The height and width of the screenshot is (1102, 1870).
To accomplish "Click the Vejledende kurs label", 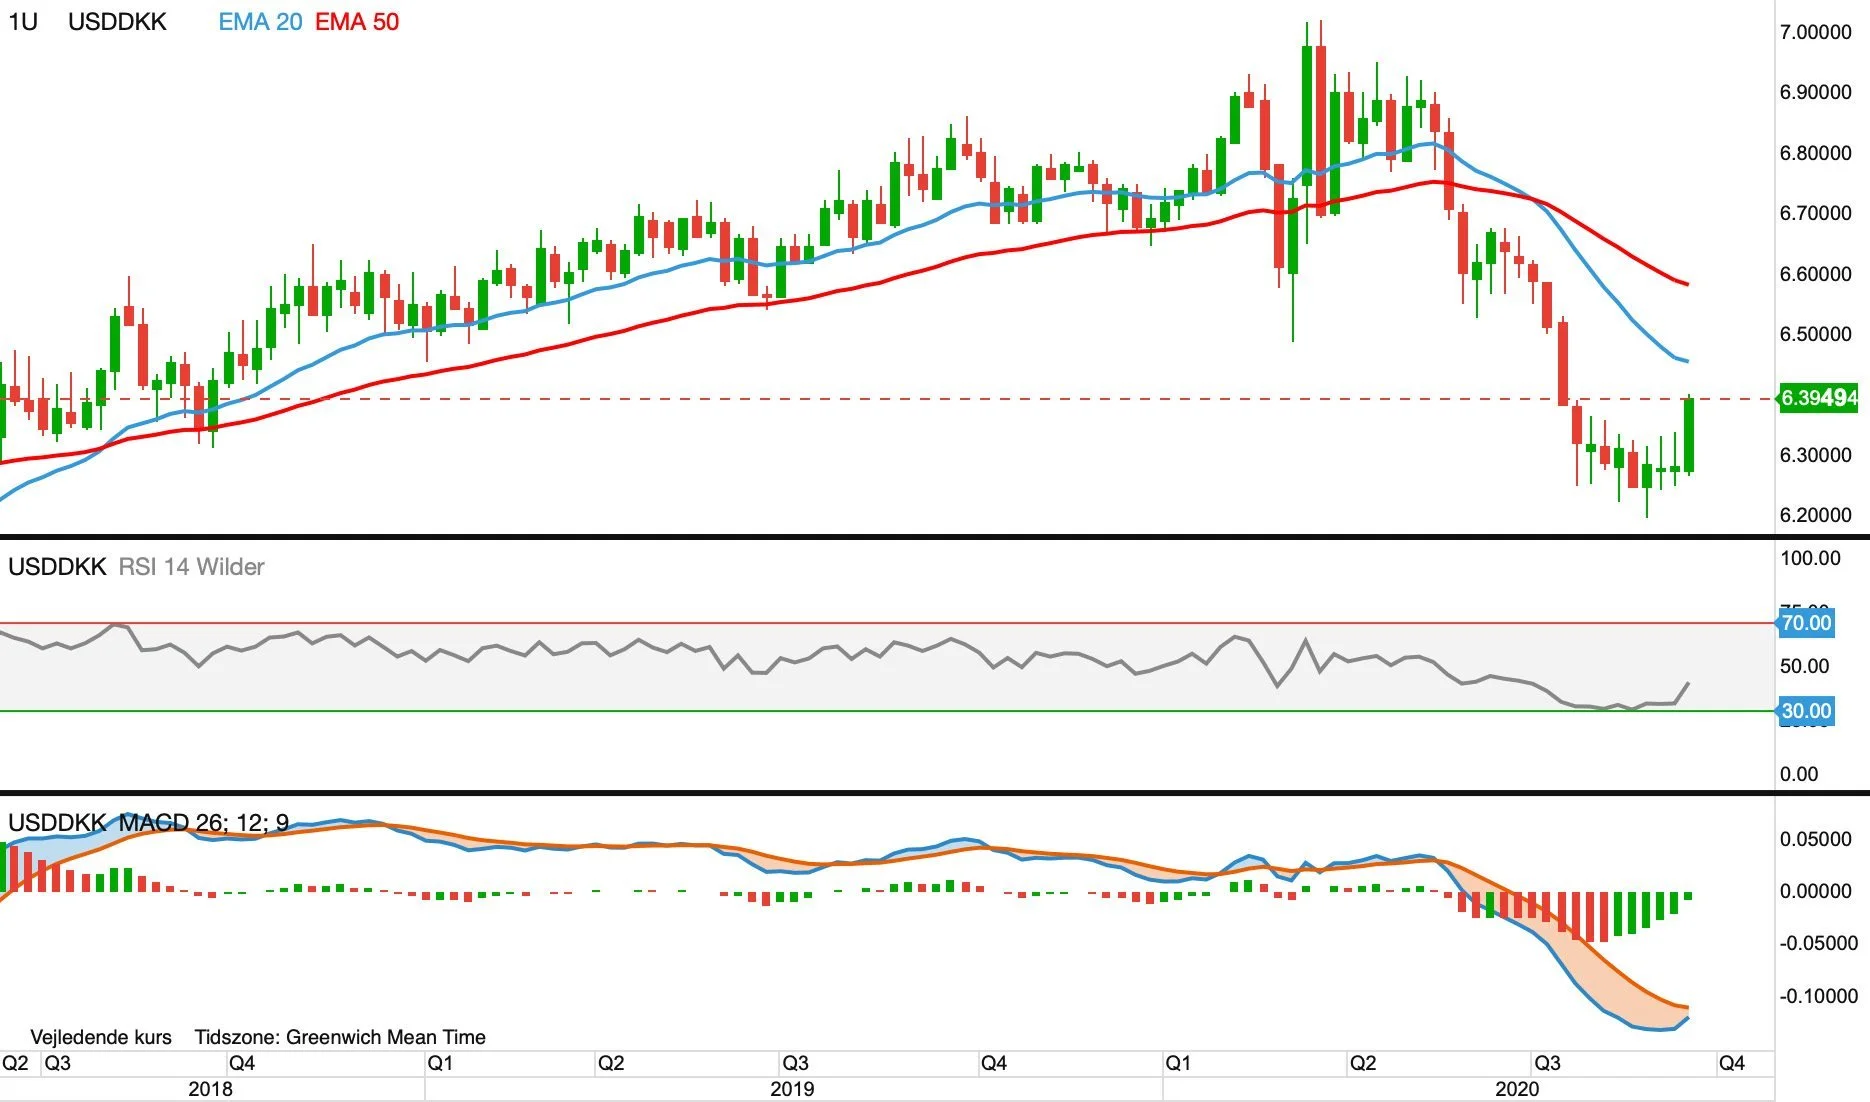I will tap(101, 1037).
